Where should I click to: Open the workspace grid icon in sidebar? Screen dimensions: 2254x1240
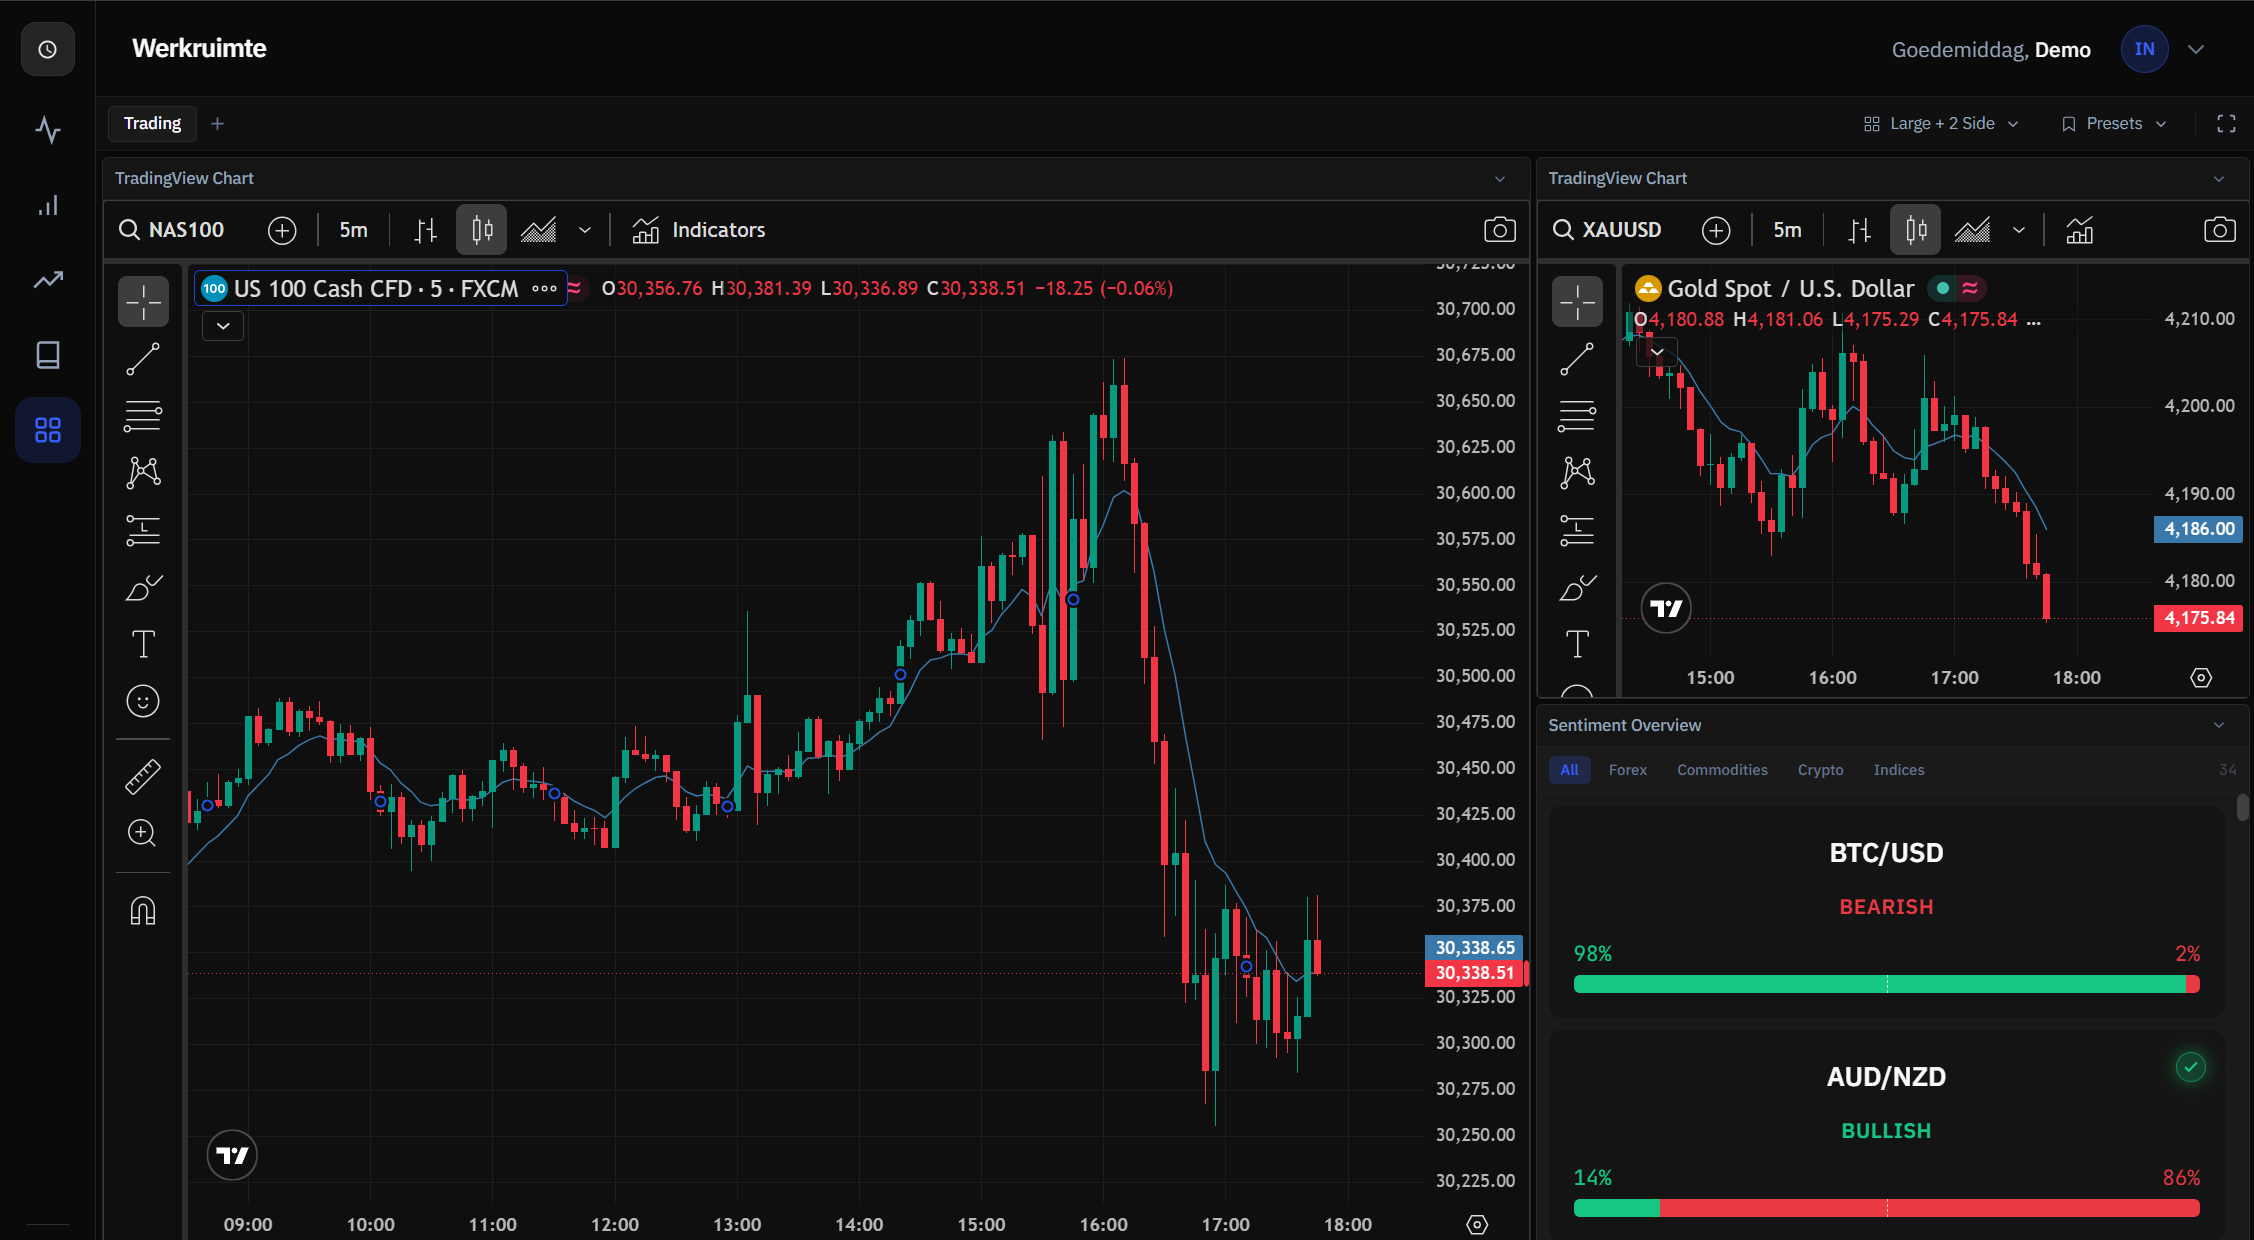48,430
